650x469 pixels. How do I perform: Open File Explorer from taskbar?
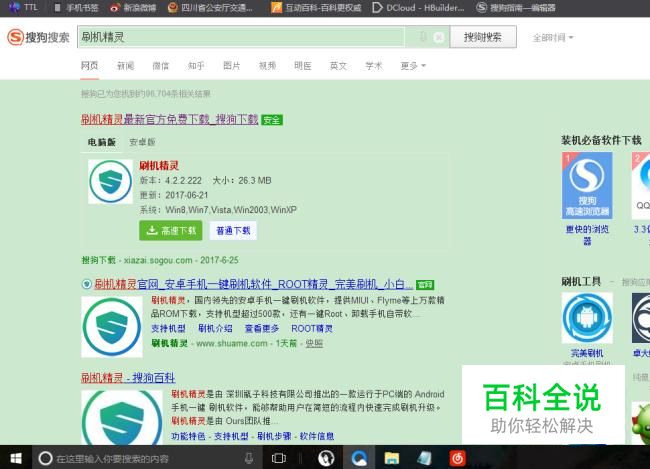(x=392, y=458)
